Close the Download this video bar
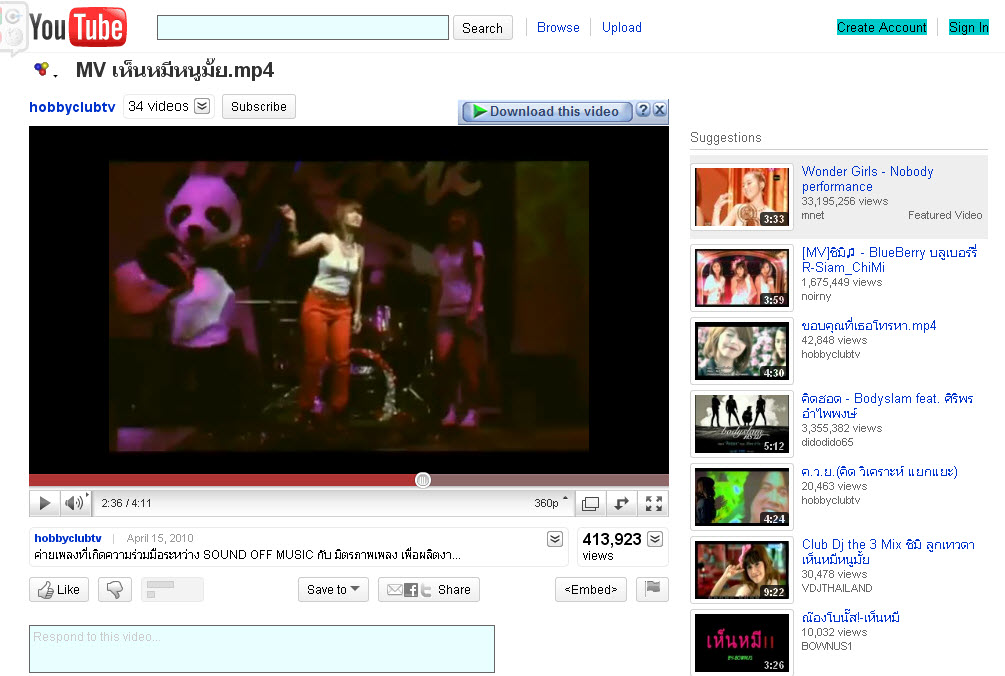The image size is (1005, 676). click(660, 111)
